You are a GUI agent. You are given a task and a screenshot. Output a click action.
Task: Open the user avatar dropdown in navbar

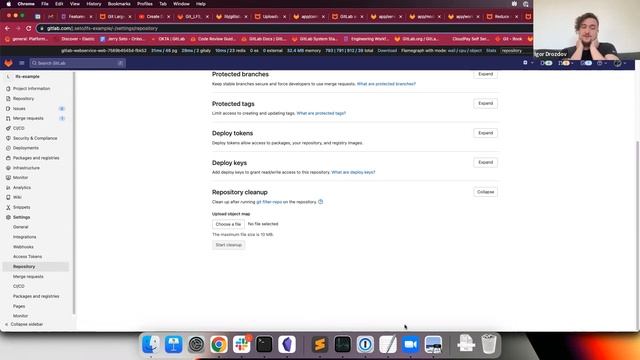[620, 63]
